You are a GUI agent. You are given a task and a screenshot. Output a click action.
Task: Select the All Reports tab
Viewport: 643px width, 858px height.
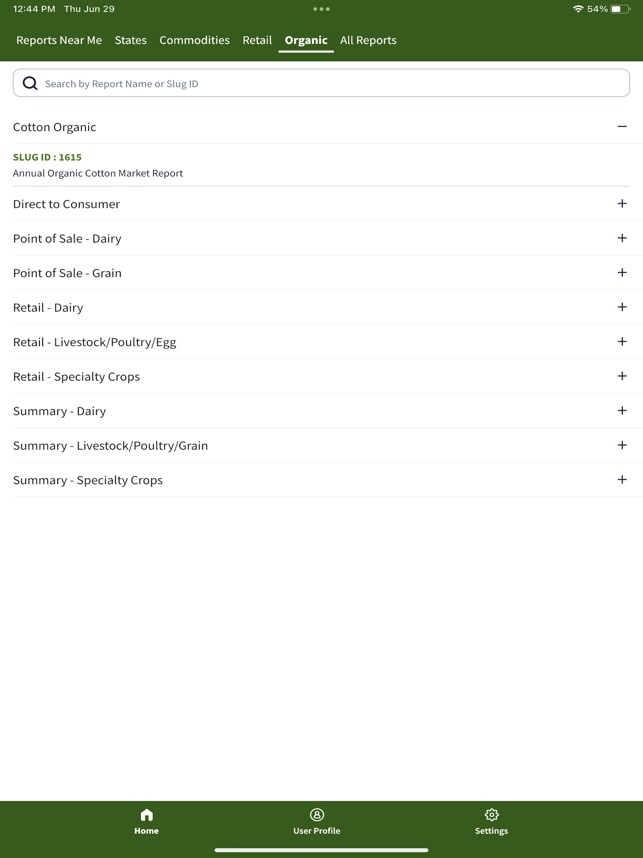pyautogui.click(x=367, y=40)
